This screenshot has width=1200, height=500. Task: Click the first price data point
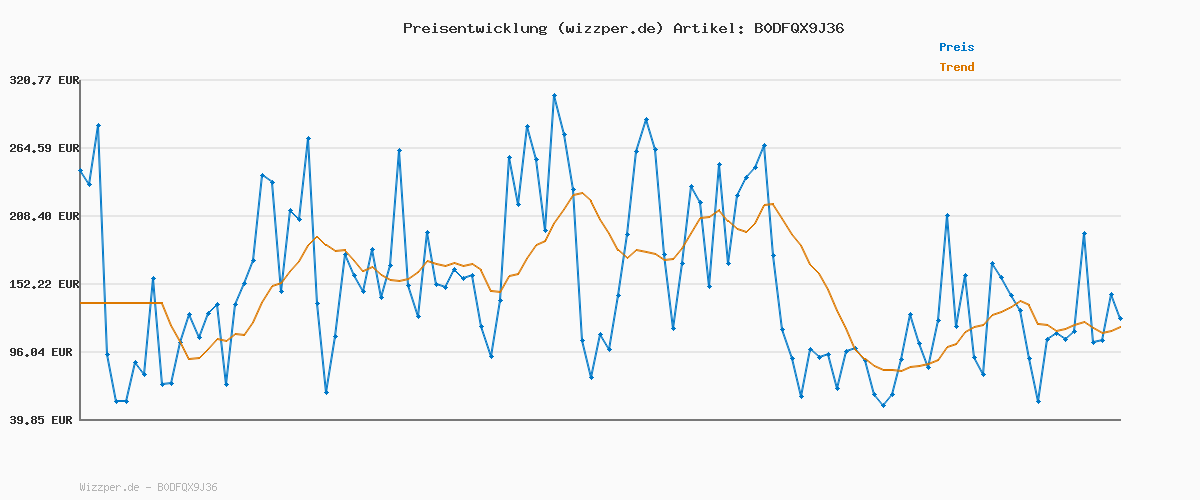(x=80, y=170)
